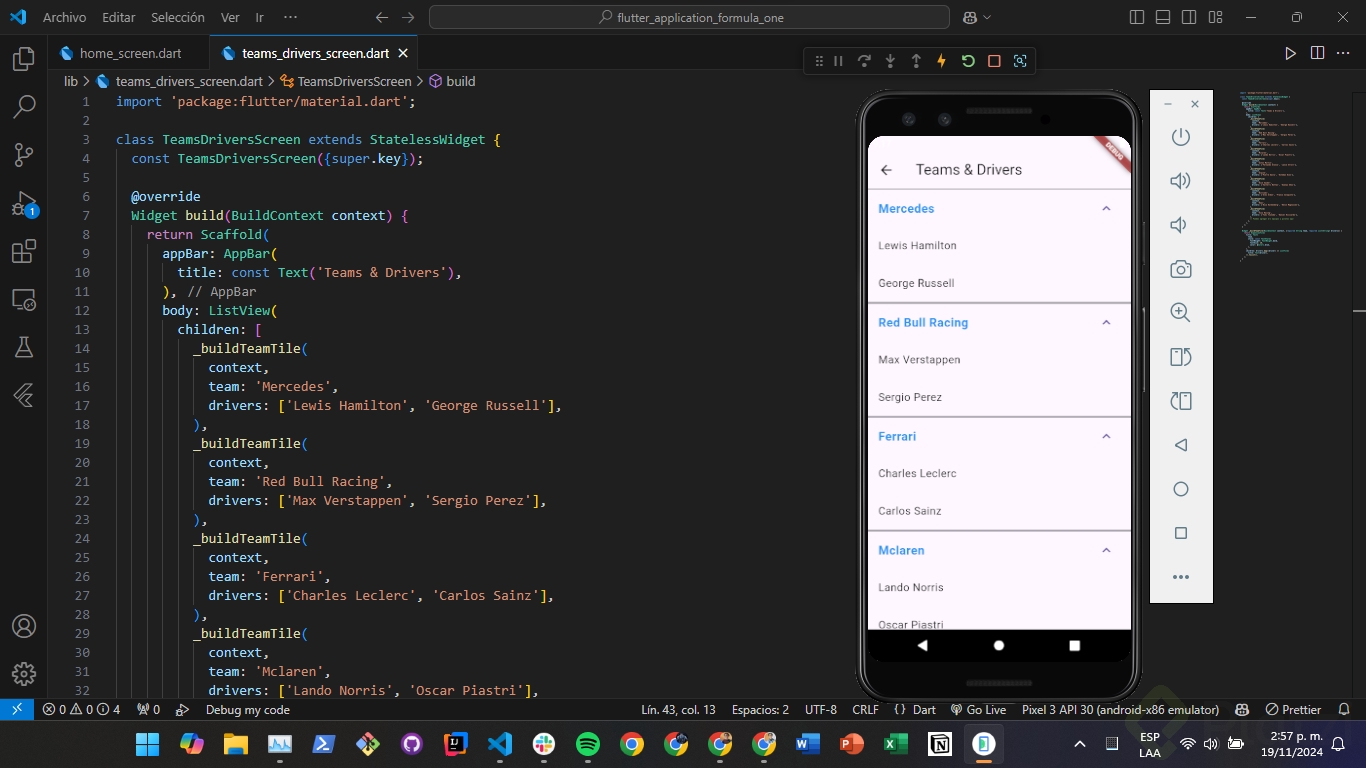Open the Manage gear menu
The image size is (1366, 768).
(24, 673)
